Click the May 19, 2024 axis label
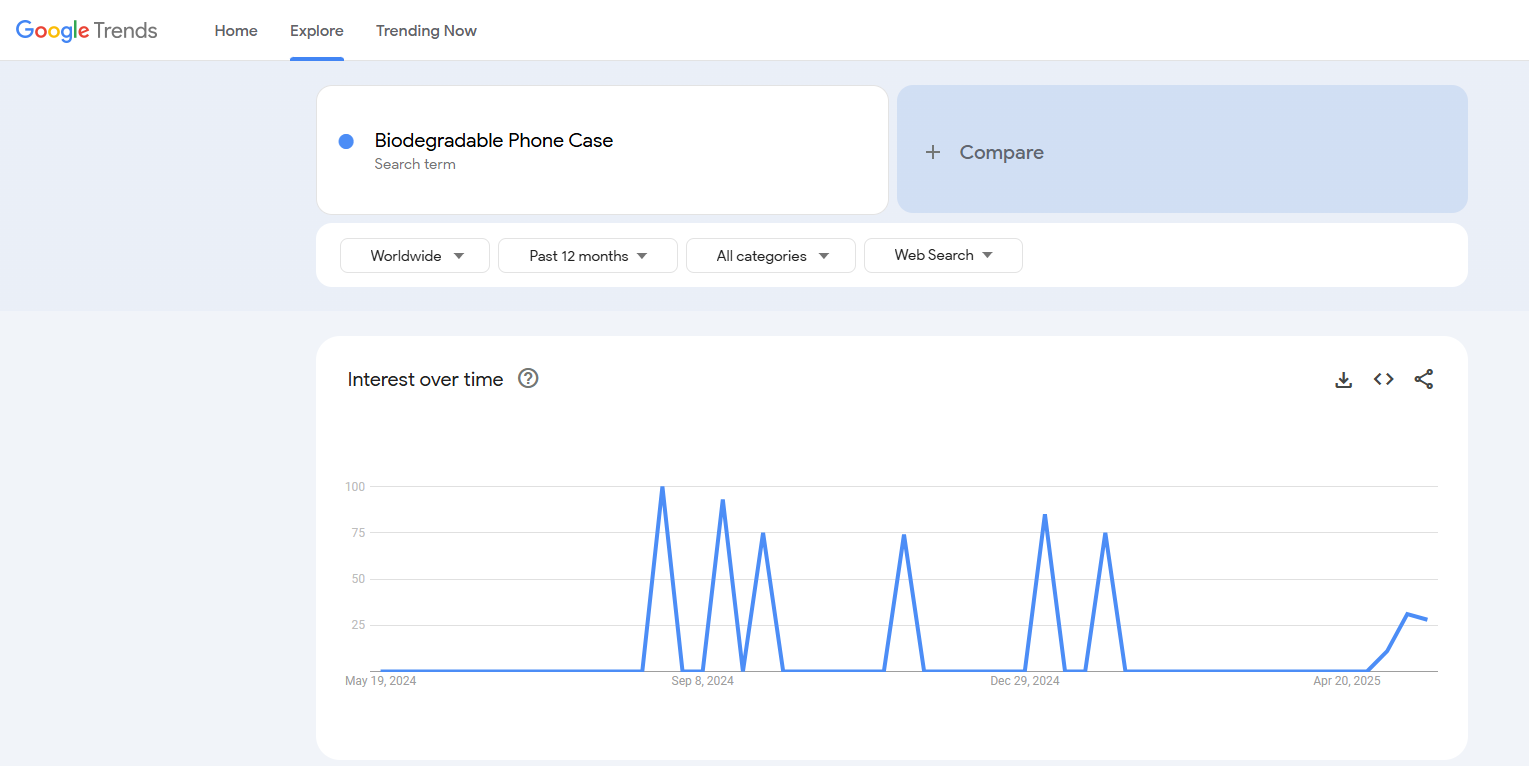 [x=381, y=681]
